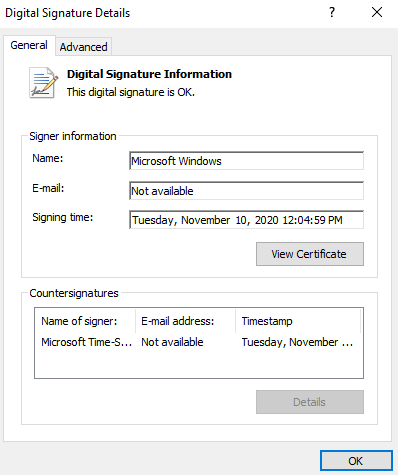Click 'This digital signature is OK.' text
The image size is (398, 475).
pos(131,92)
